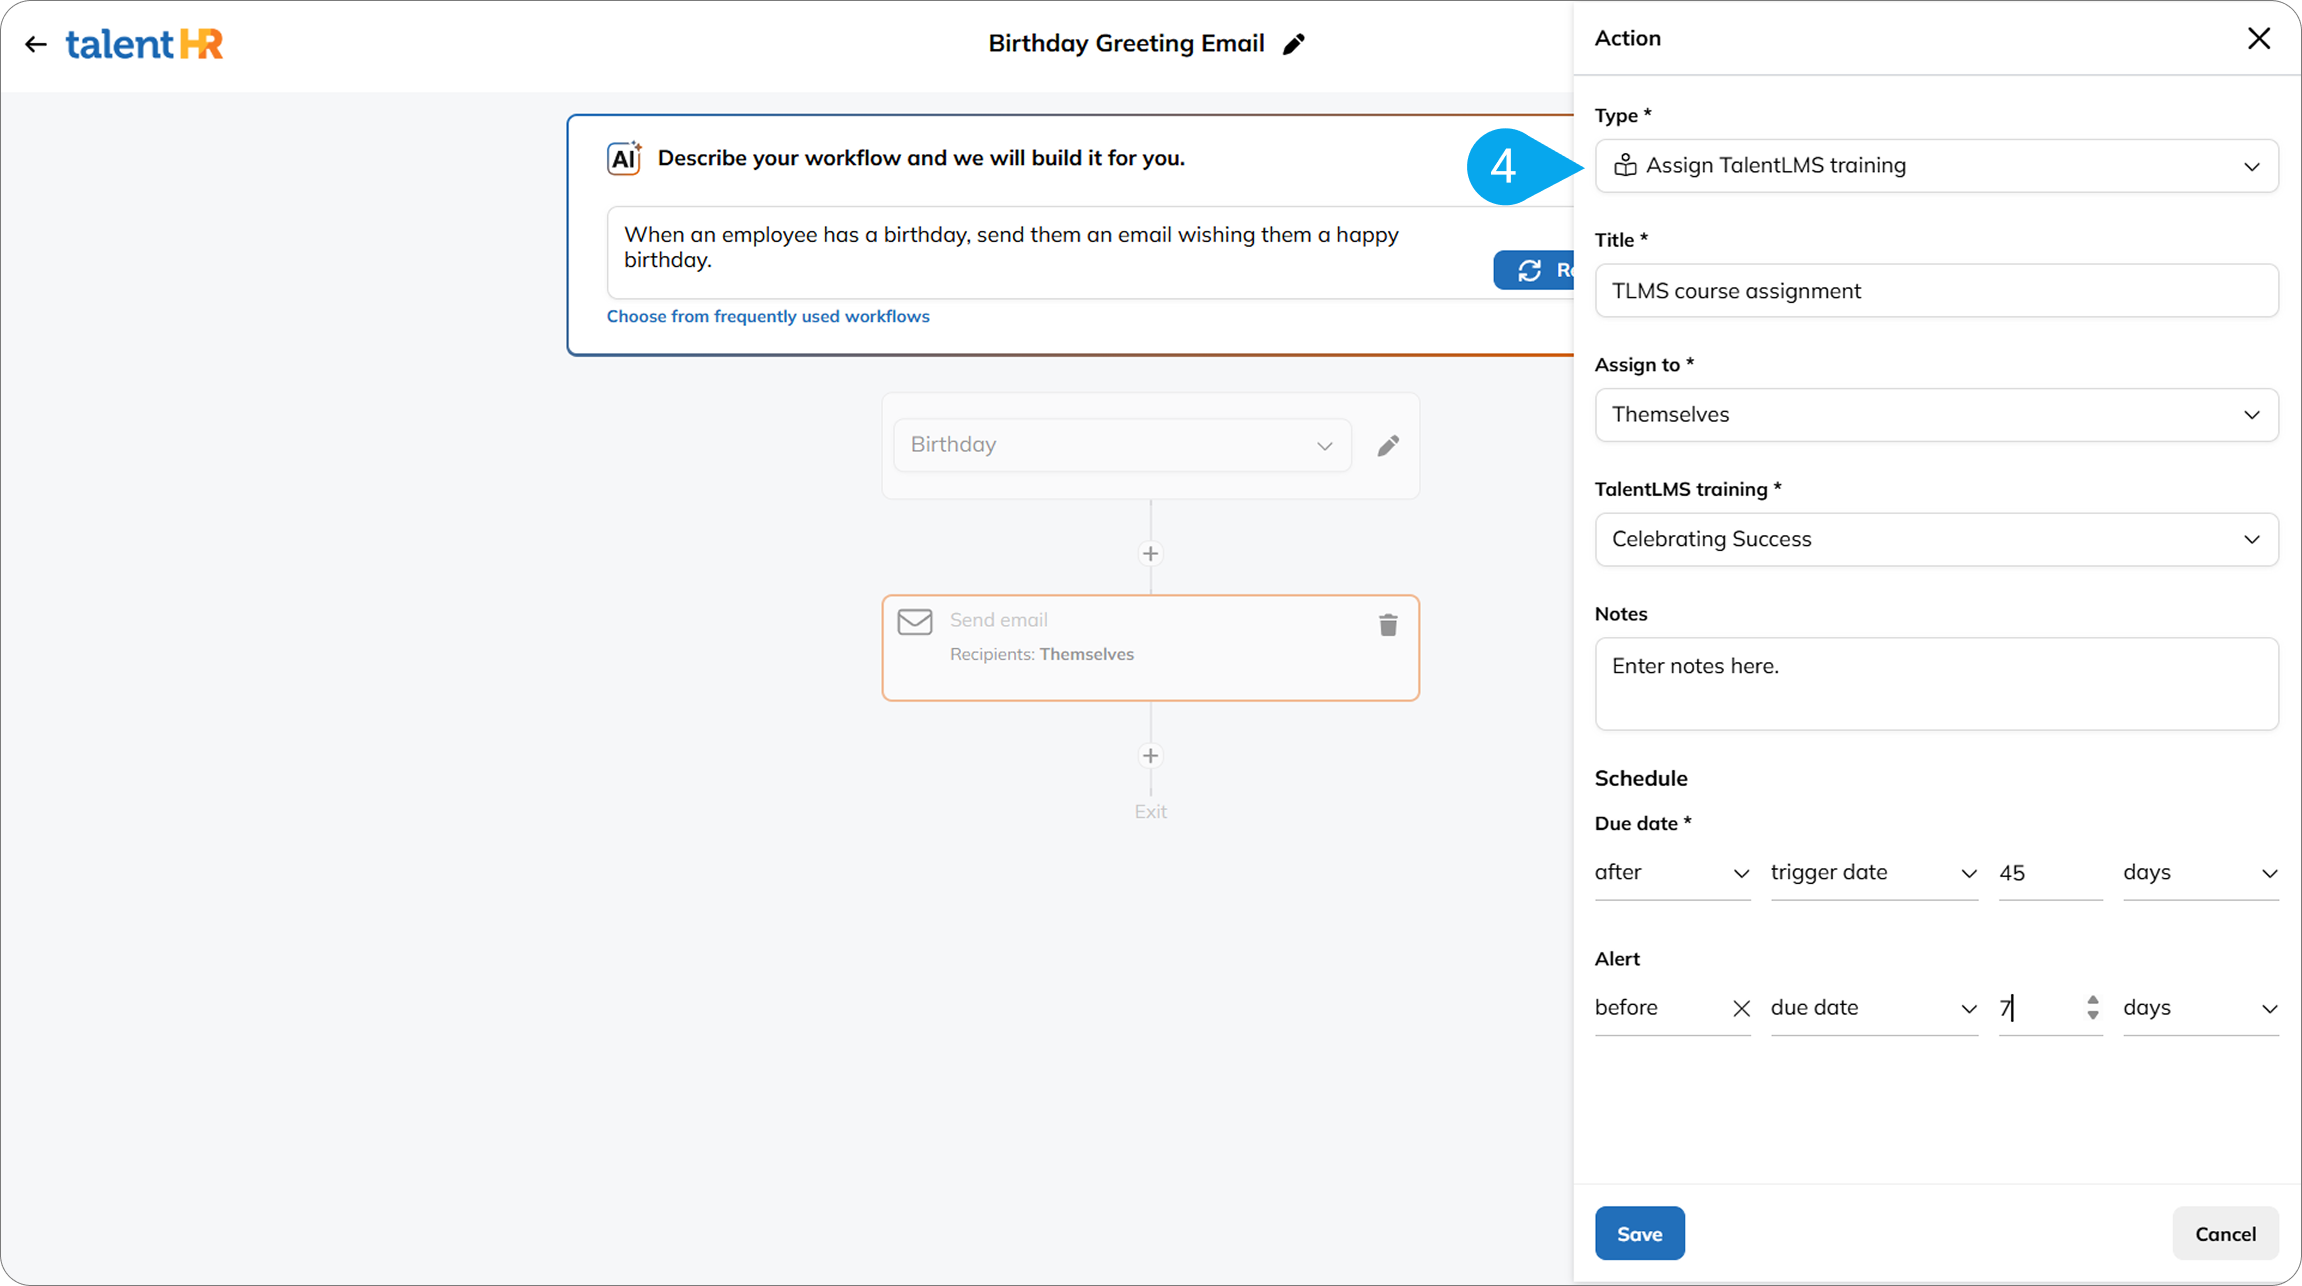
Task: Select the Send email action card
Action: point(1150,648)
